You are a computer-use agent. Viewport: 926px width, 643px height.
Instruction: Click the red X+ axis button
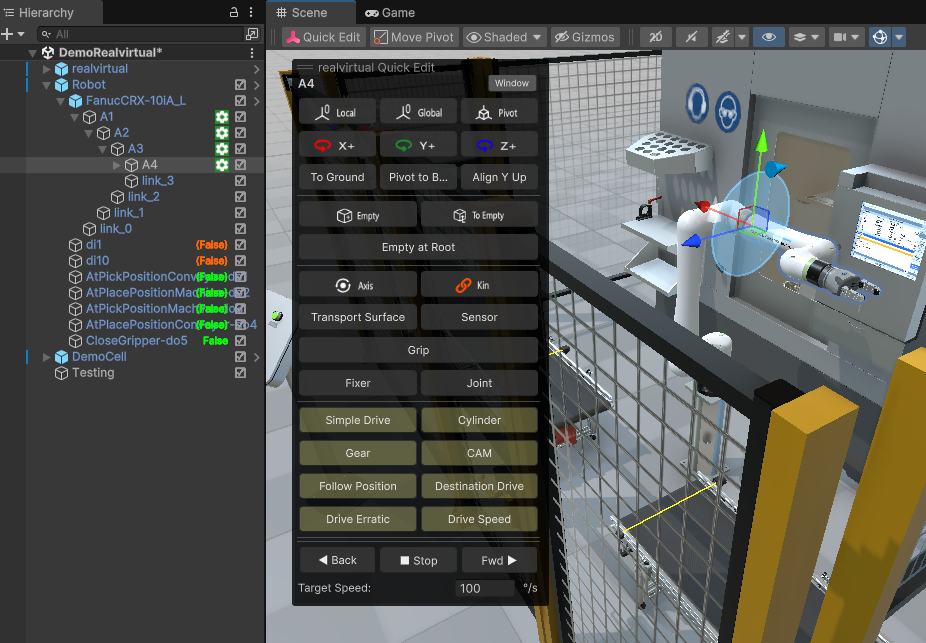tap(337, 144)
